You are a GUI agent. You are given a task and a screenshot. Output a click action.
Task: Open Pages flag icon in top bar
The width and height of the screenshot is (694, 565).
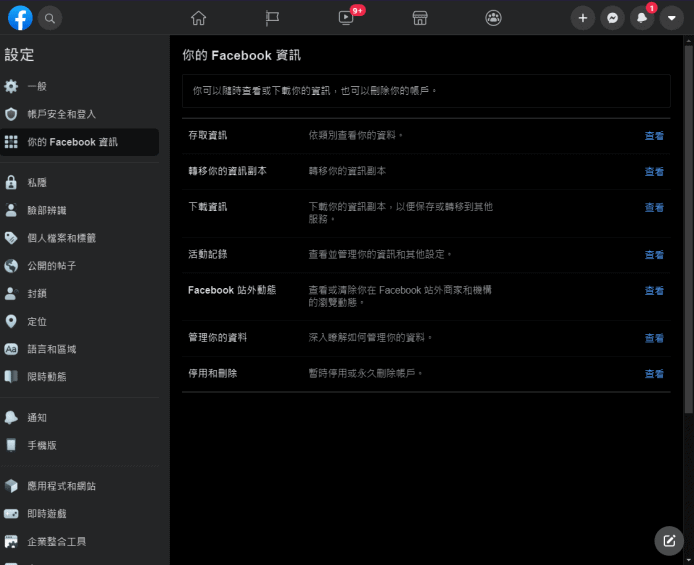point(272,18)
